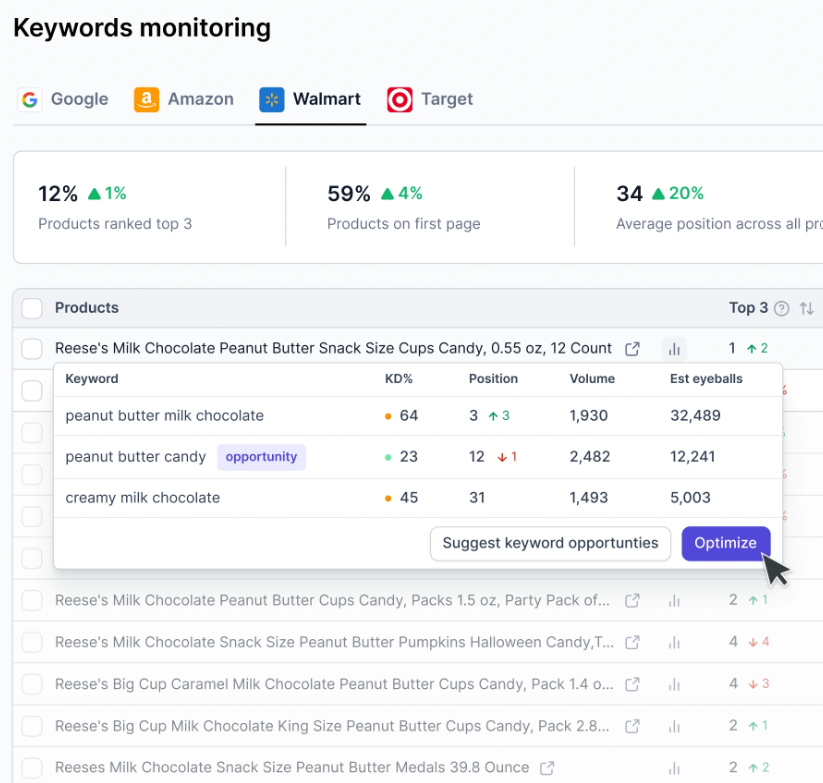The width and height of the screenshot is (823, 783).
Task: Open Reese's Big Cup Caramel product title
Action: click(334, 684)
